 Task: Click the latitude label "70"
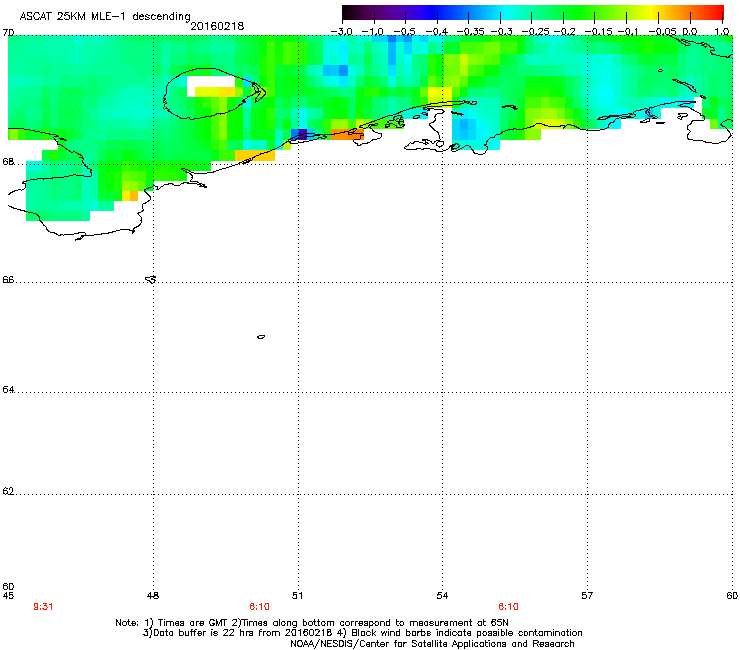click(x=8, y=33)
